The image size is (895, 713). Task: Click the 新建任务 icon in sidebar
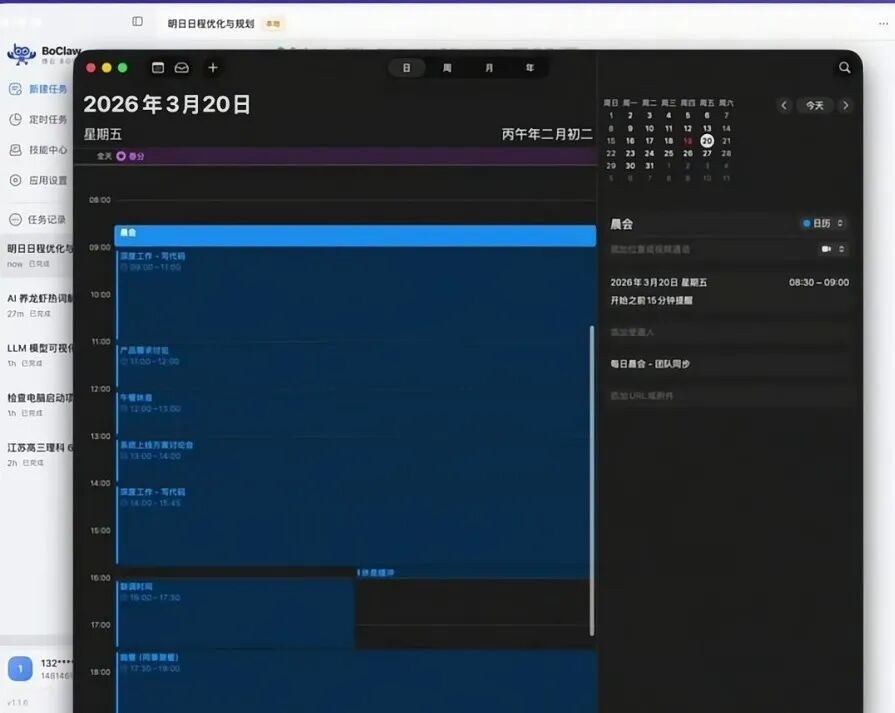click(x=16, y=89)
